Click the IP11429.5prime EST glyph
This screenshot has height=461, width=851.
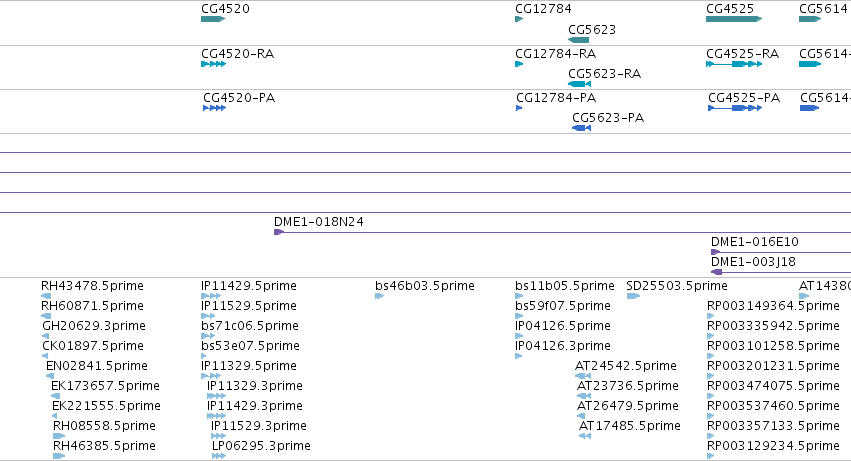coord(211,296)
